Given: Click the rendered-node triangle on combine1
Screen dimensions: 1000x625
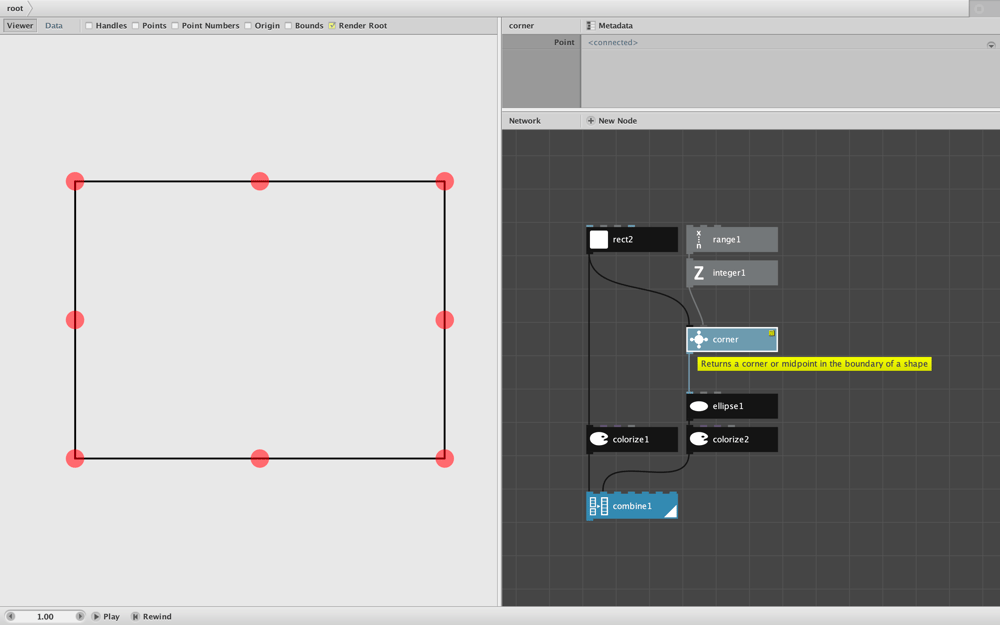Looking at the screenshot, I should [x=670, y=511].
